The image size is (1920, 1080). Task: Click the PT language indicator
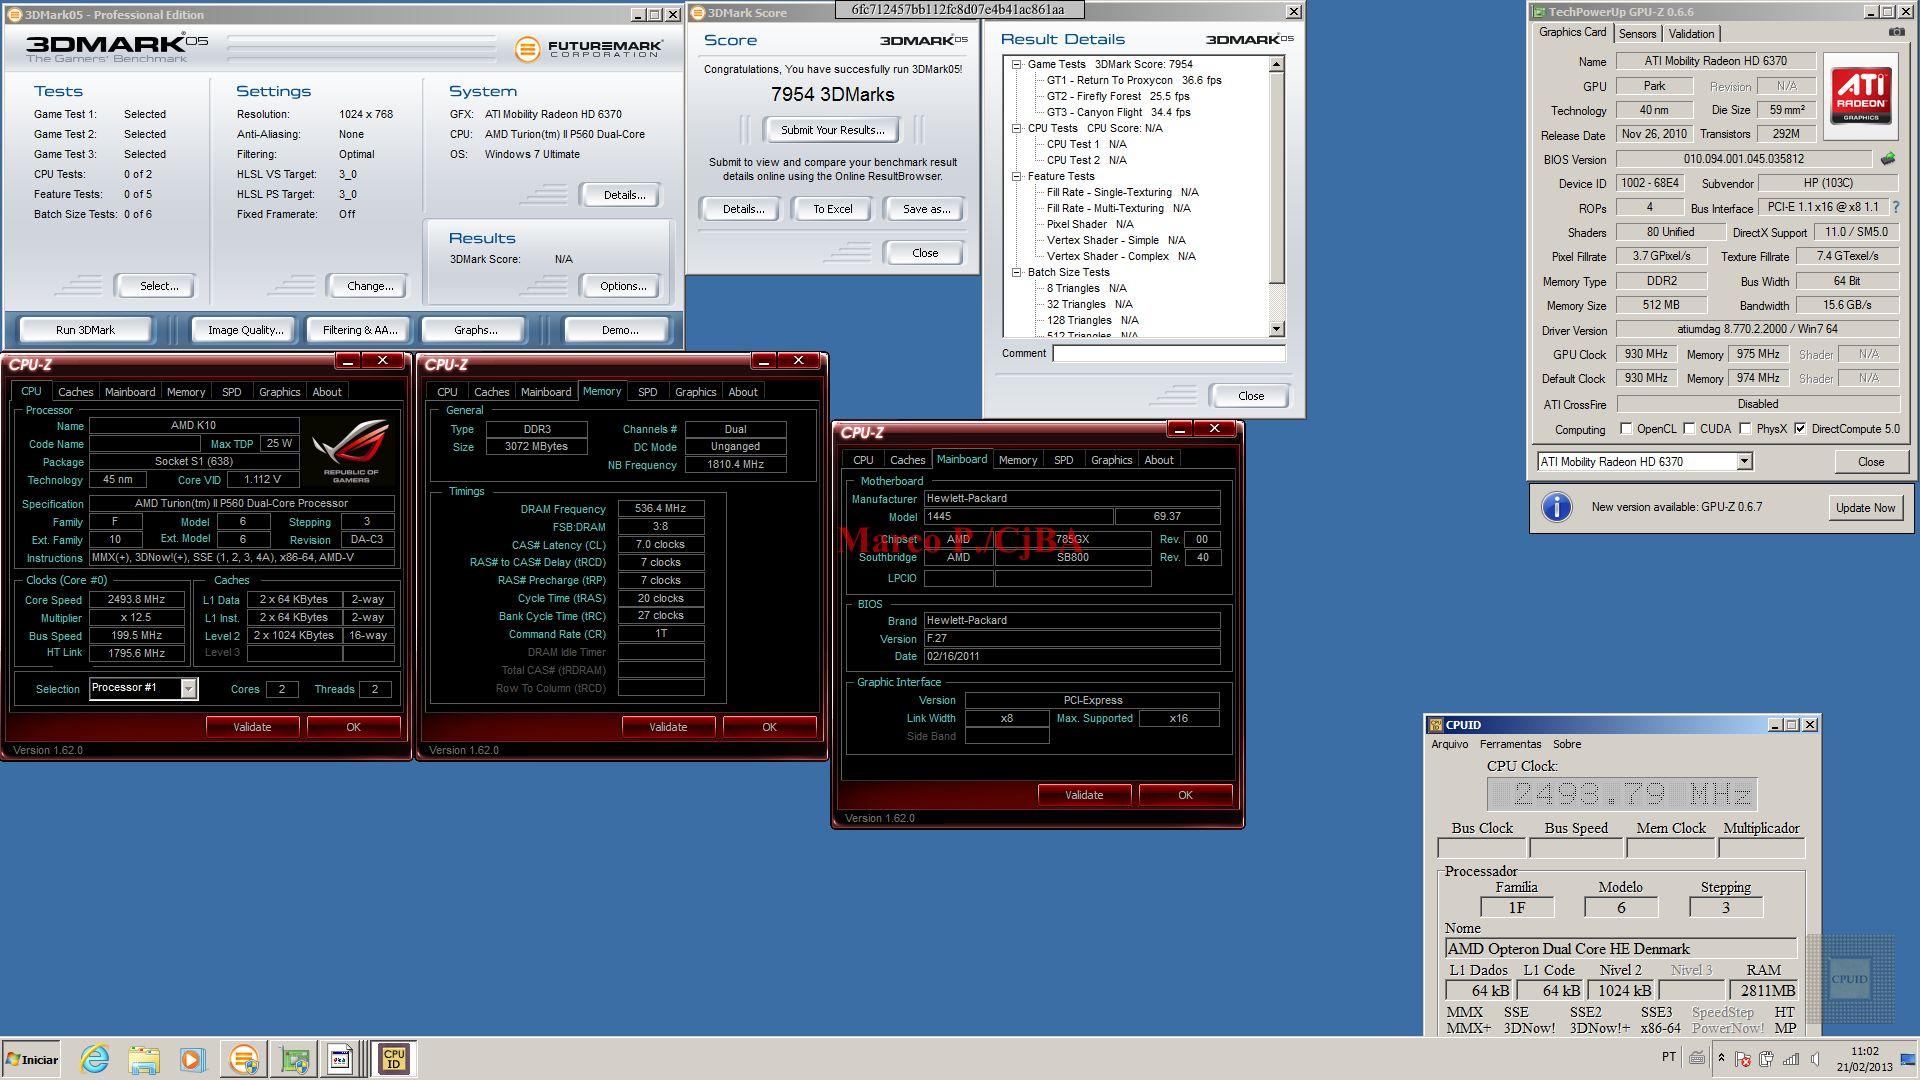[x=1669, y=1057]
